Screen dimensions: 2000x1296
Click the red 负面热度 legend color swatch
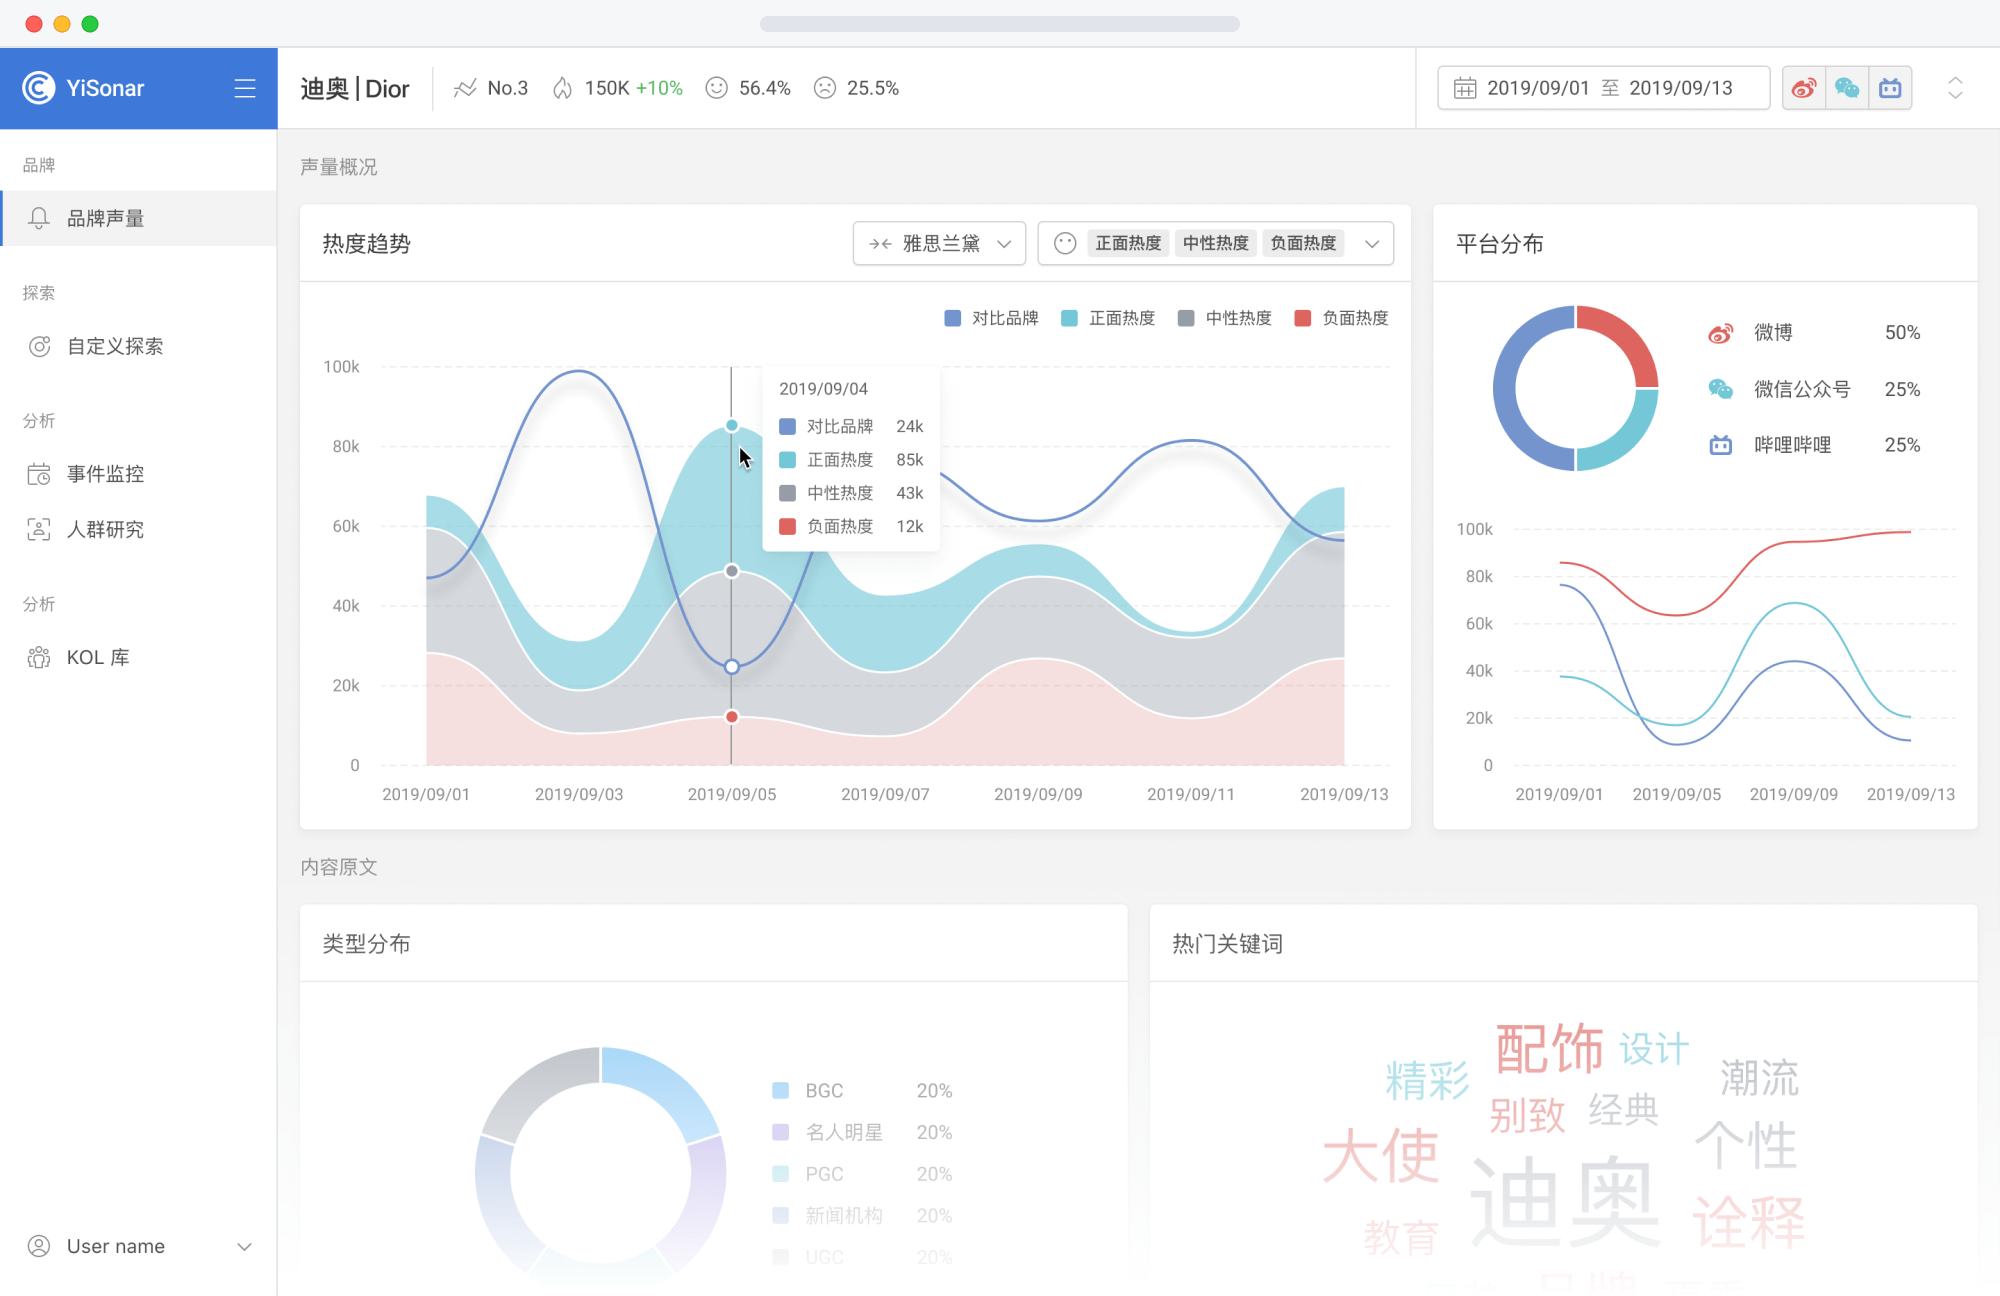pyautogui.click(x=1303, y=318)
